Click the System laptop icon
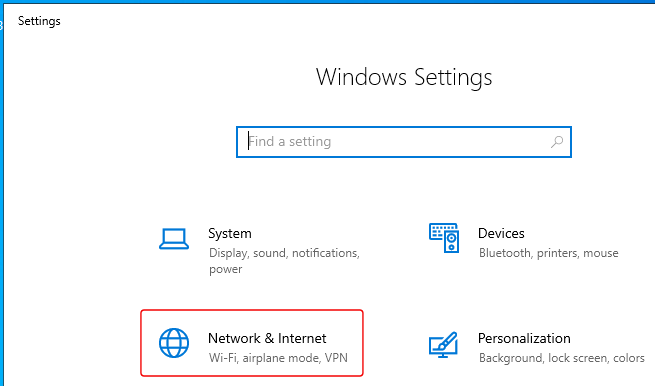This screenshot has width=655, height=386. [x=174, y=239]
